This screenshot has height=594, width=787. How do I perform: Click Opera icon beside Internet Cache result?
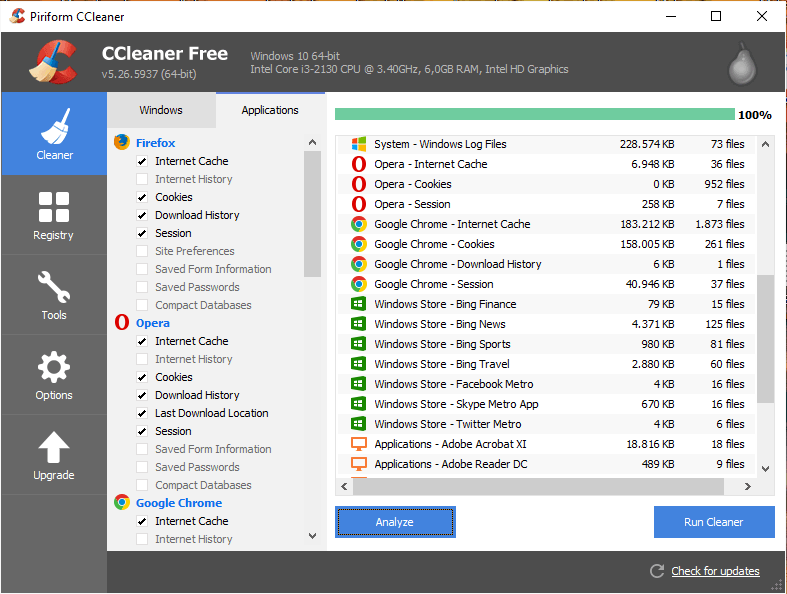358,164
